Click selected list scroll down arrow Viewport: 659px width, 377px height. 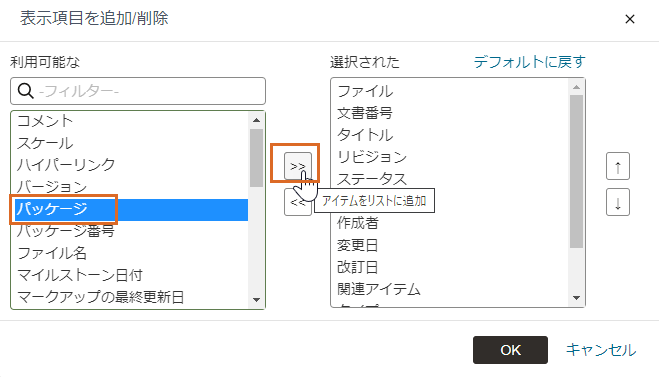[576, 298]
